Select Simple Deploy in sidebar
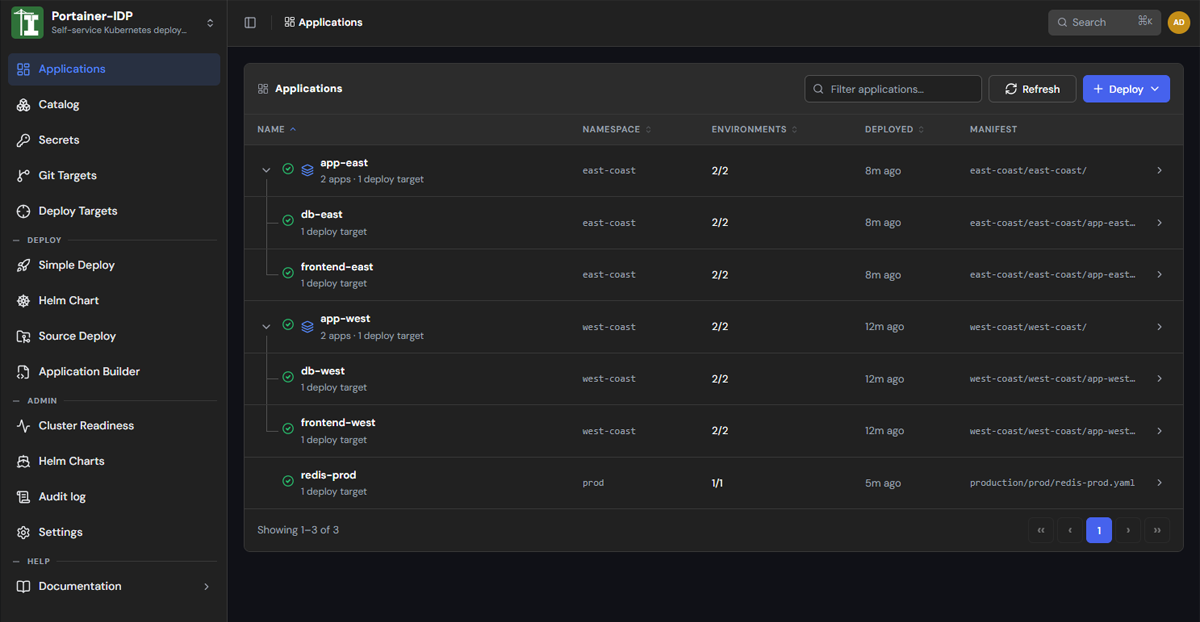Screen dimensions: 1200x622 point(114,265)
